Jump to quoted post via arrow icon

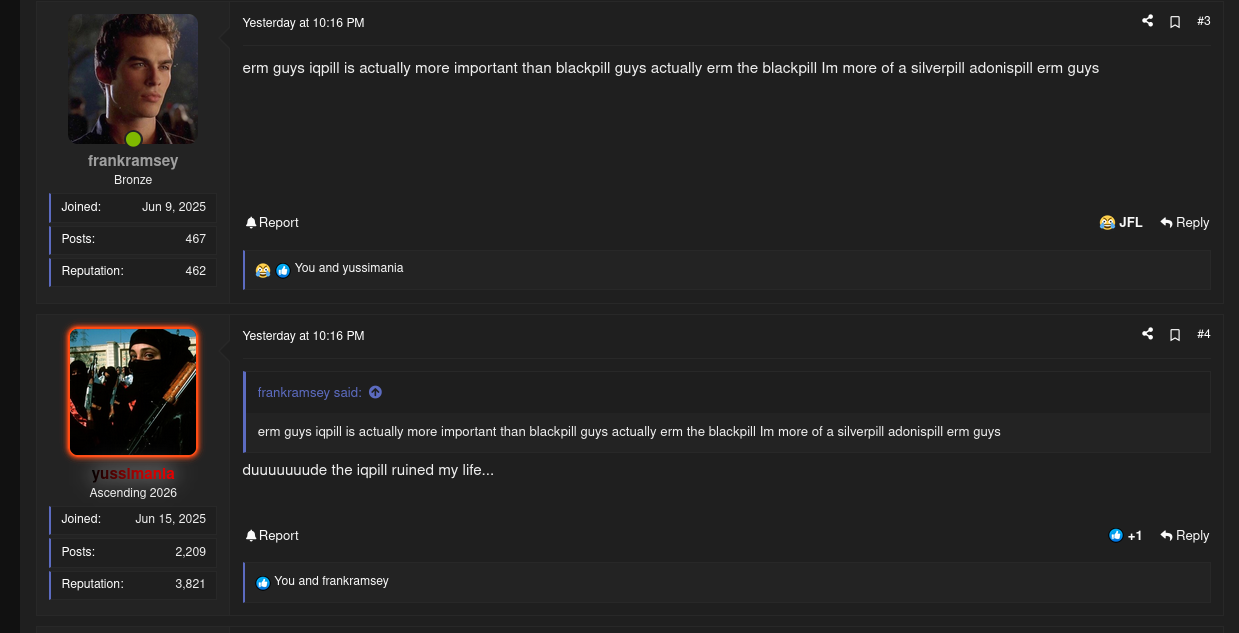pyautogui.click(x=375, y=393)
